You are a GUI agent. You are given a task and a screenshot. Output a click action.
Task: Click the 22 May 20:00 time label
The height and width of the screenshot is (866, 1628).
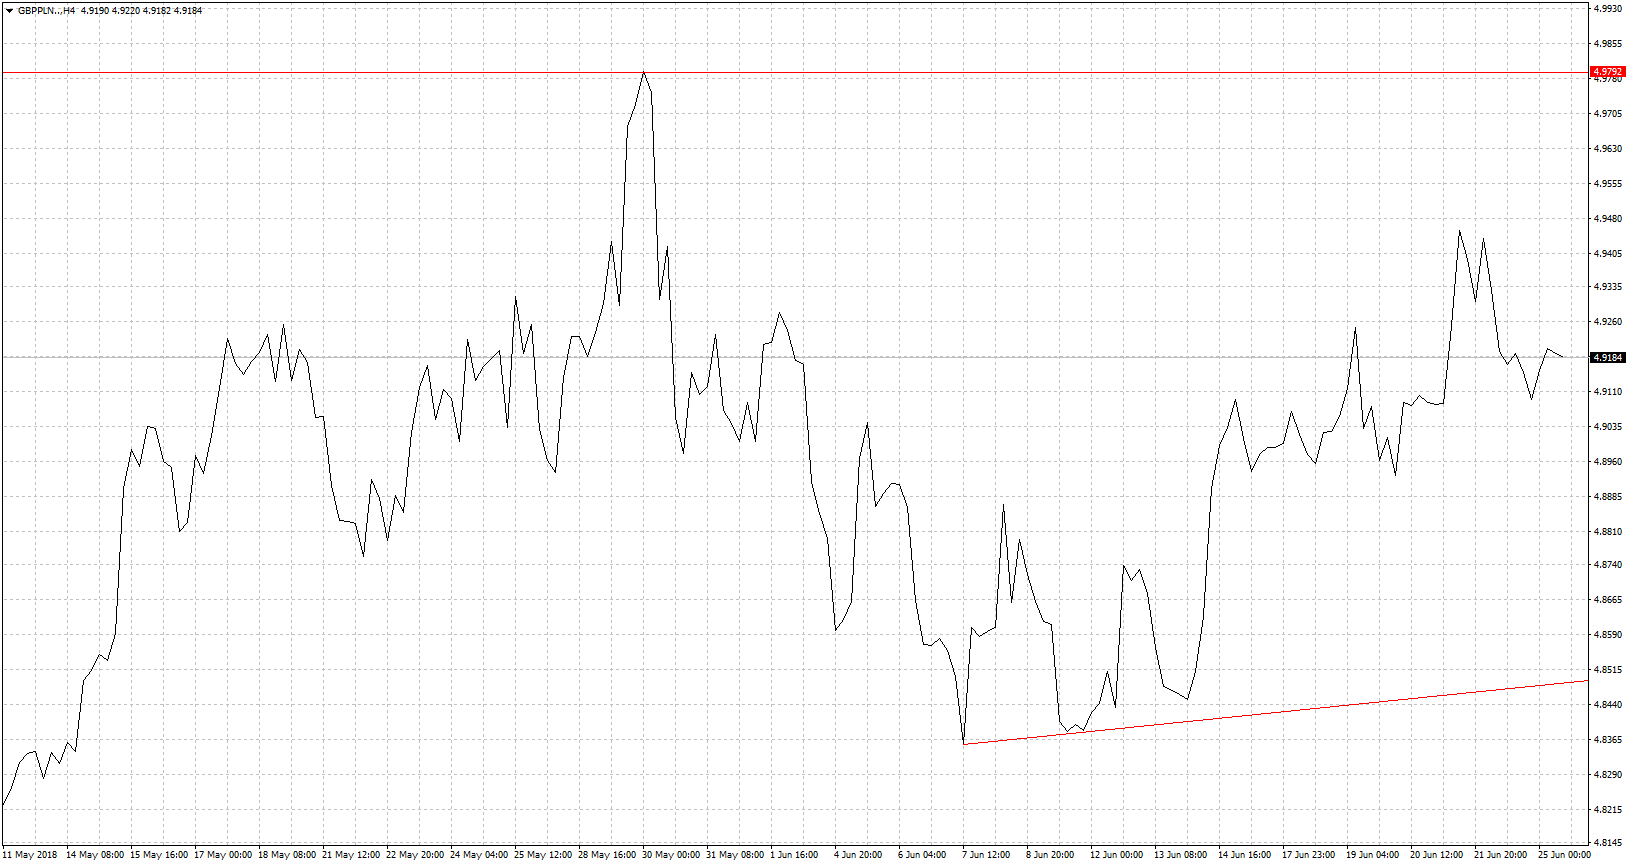[415, 855]
